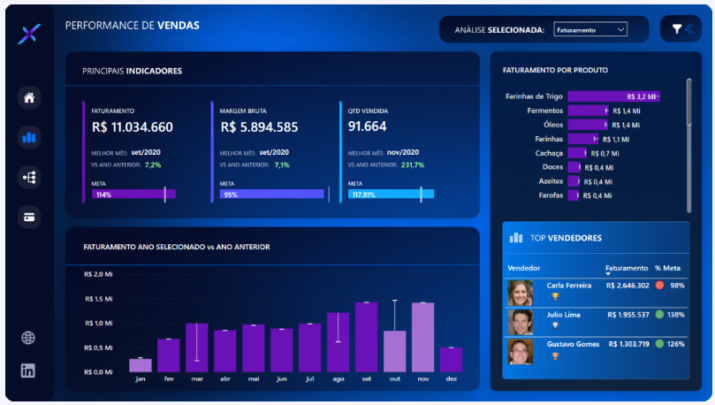Click Julio Lima's profile photo
Screen dimensions: 715x405
click(x=520, y=322)
